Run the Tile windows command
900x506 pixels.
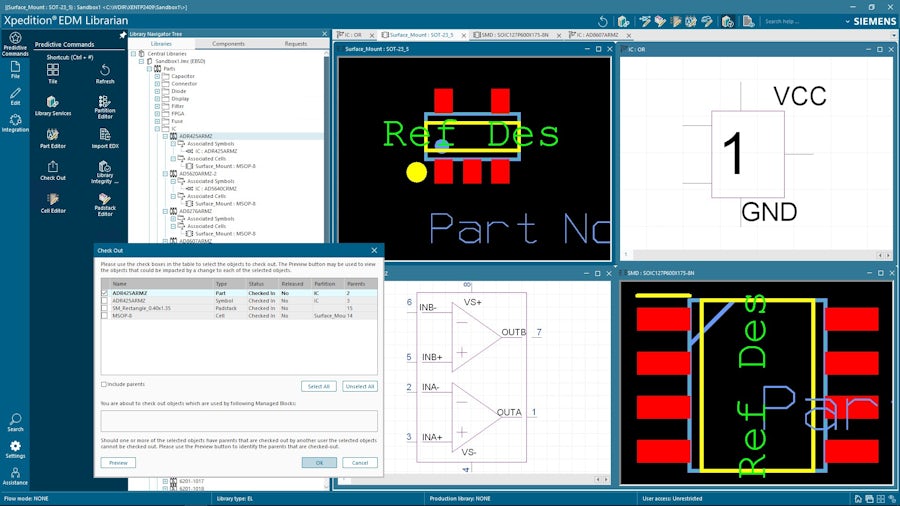(53, 73)
